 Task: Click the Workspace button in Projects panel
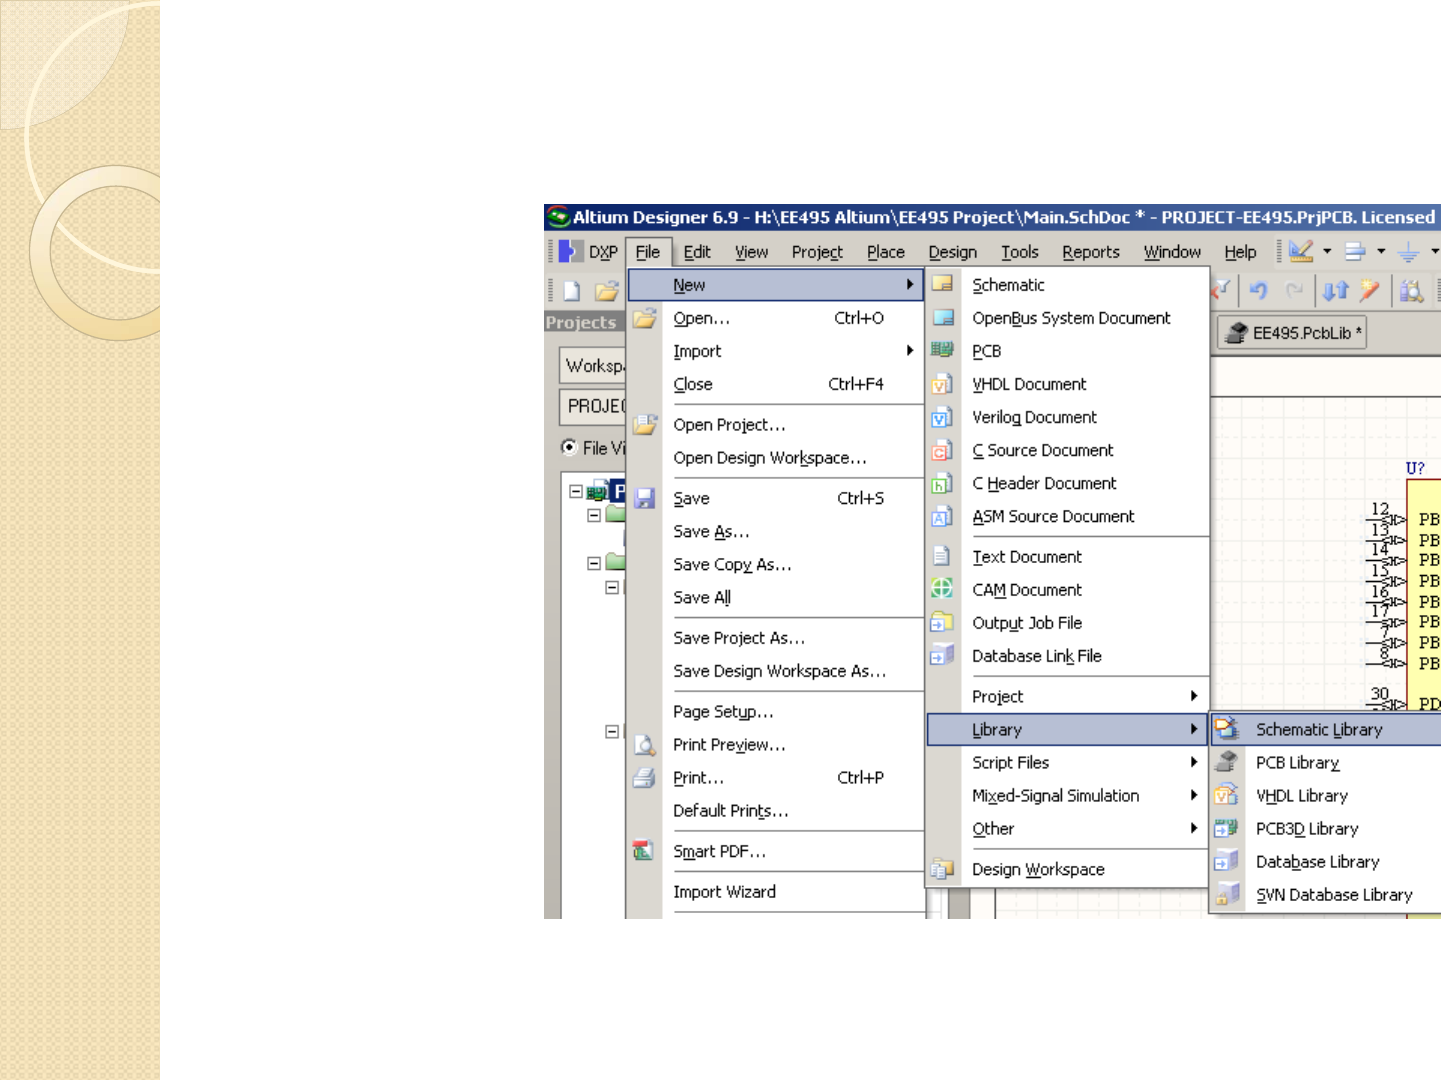pyautogui.click(x=593, y=366)
